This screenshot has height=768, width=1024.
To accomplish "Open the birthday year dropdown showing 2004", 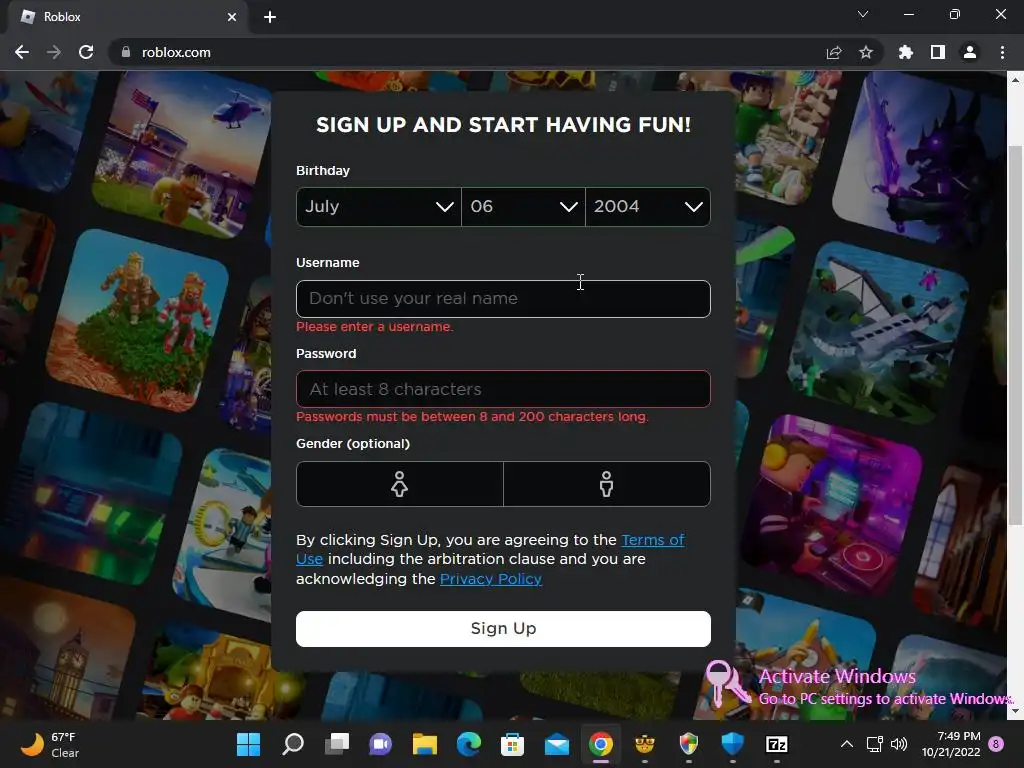I will point(648,207).
